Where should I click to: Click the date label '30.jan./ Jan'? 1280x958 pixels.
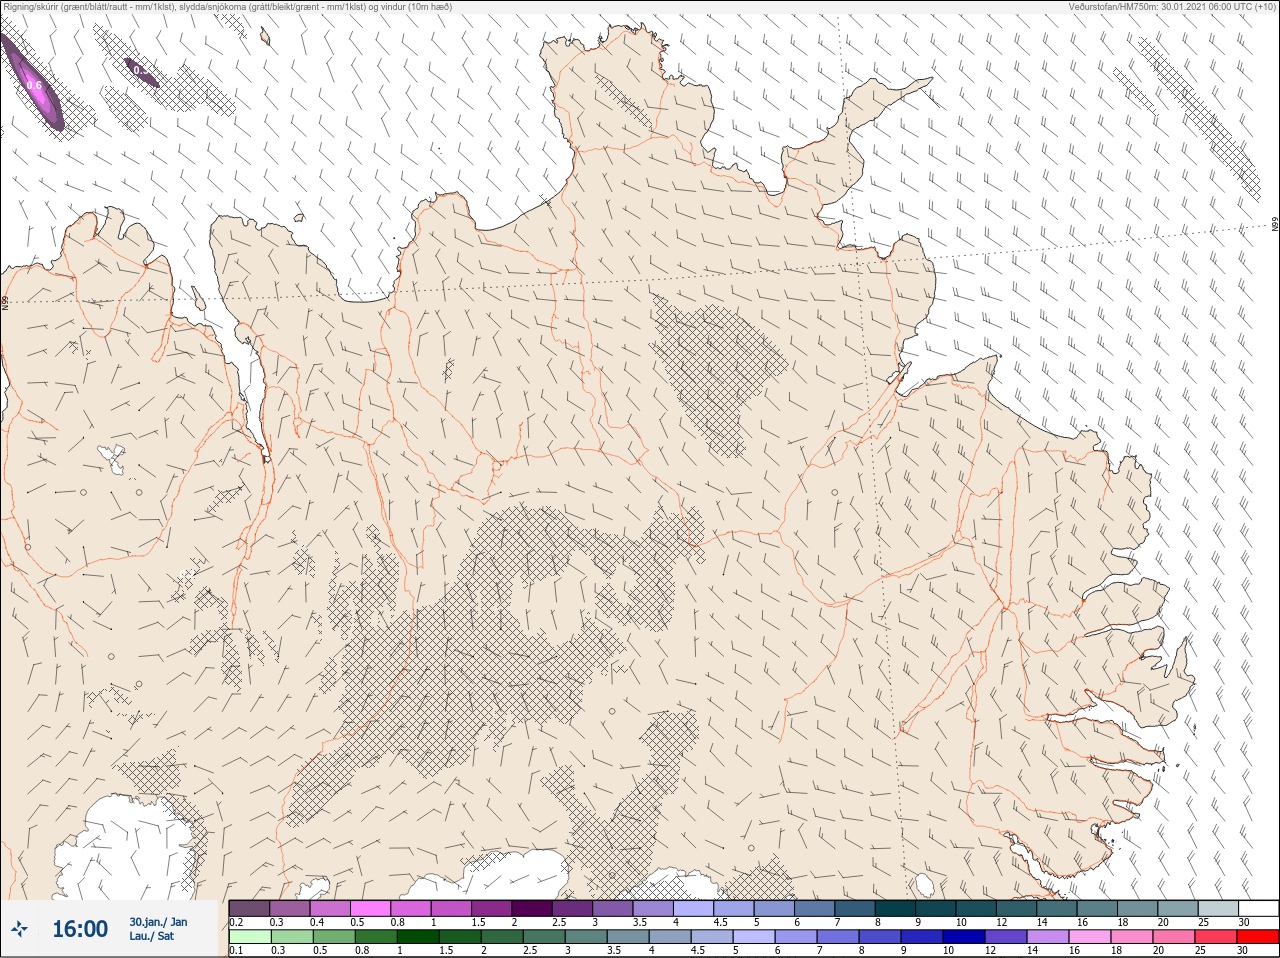[158, 922]
